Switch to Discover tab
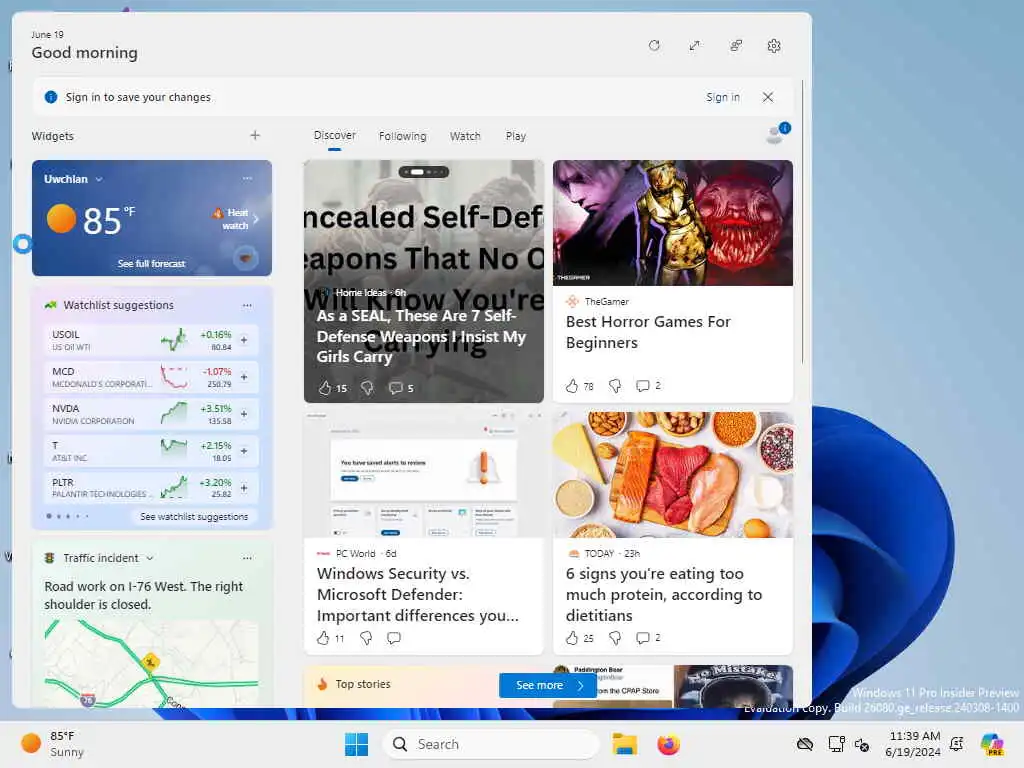Viewport: 1024px width, 768px height. (334, 135)
